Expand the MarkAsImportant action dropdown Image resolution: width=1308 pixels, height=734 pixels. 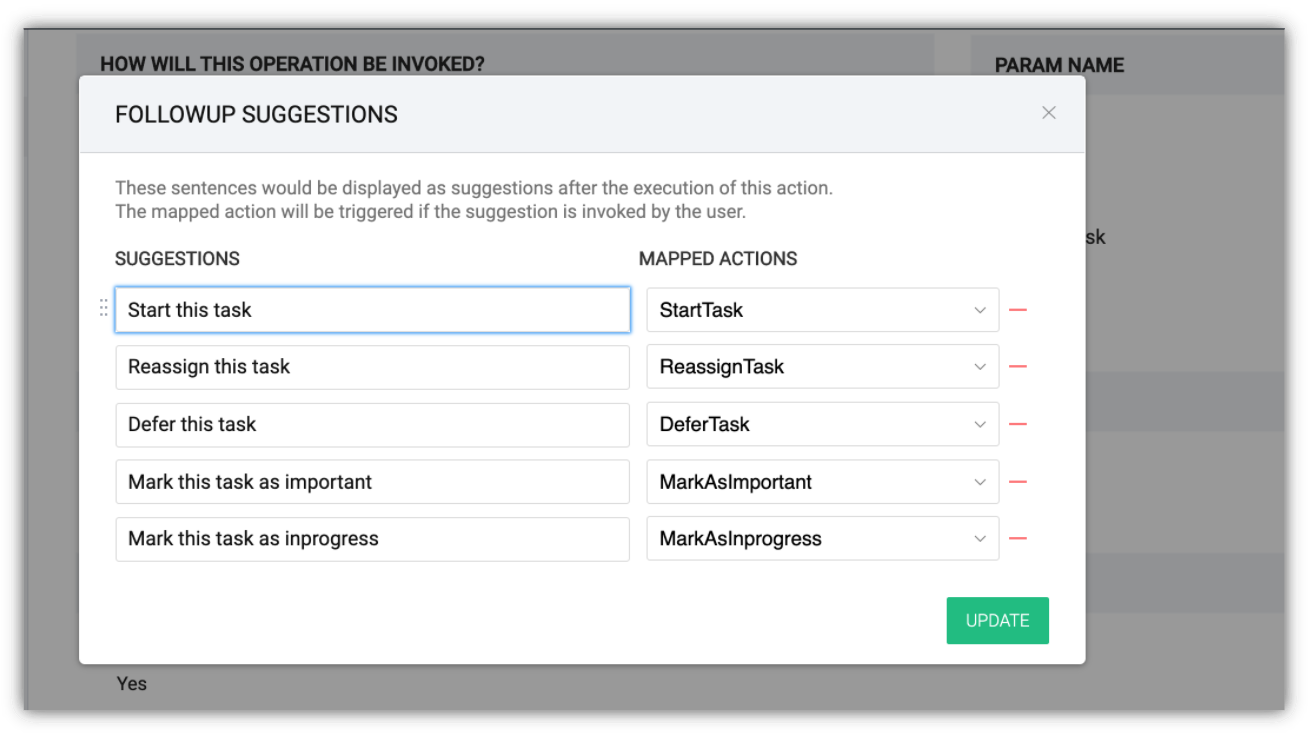822,482
